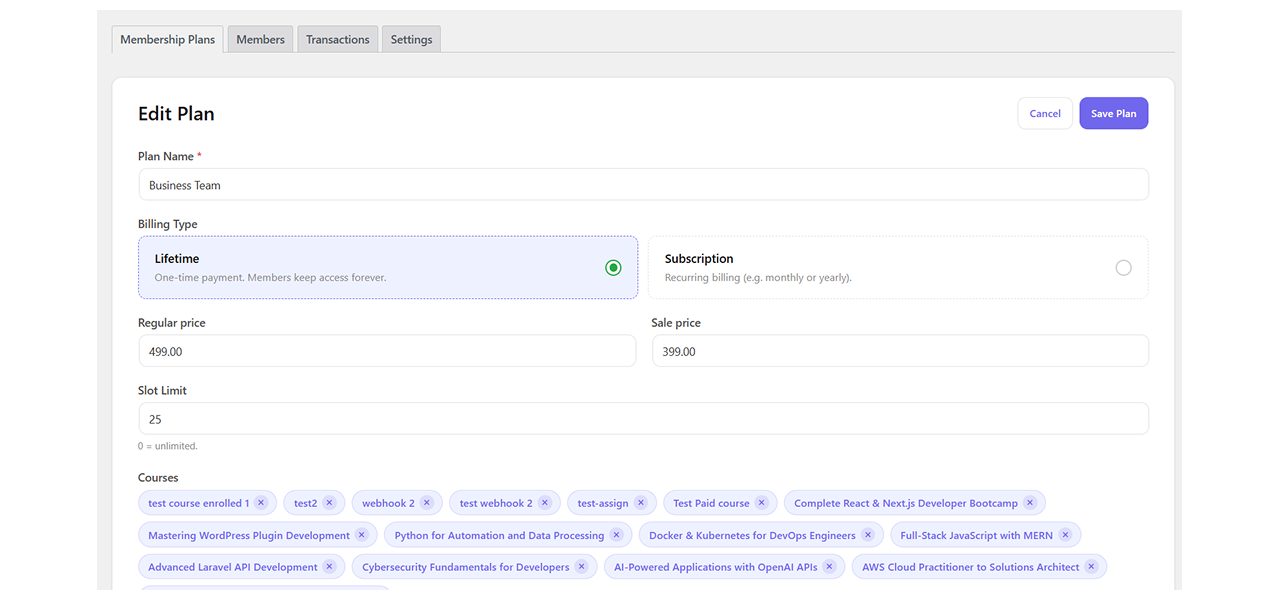1280x600 pixels.
Task: Click the Save Plan button
Action: 1114,113
